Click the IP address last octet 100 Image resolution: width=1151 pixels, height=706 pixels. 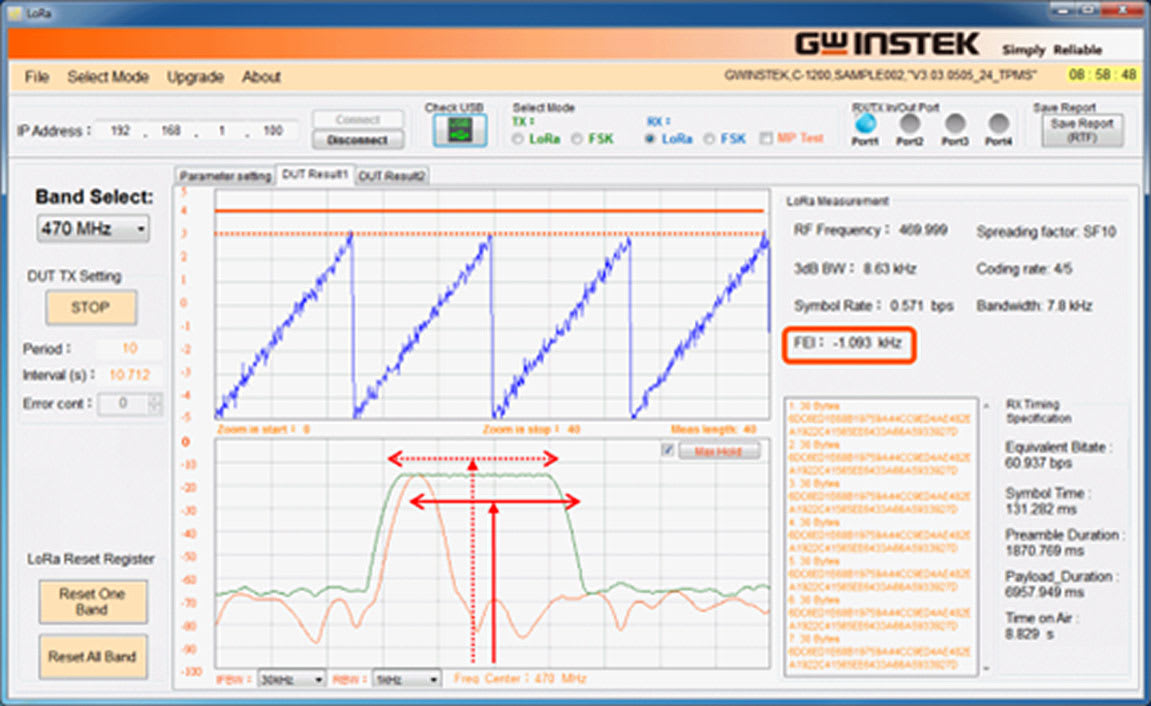pos(273,131)
